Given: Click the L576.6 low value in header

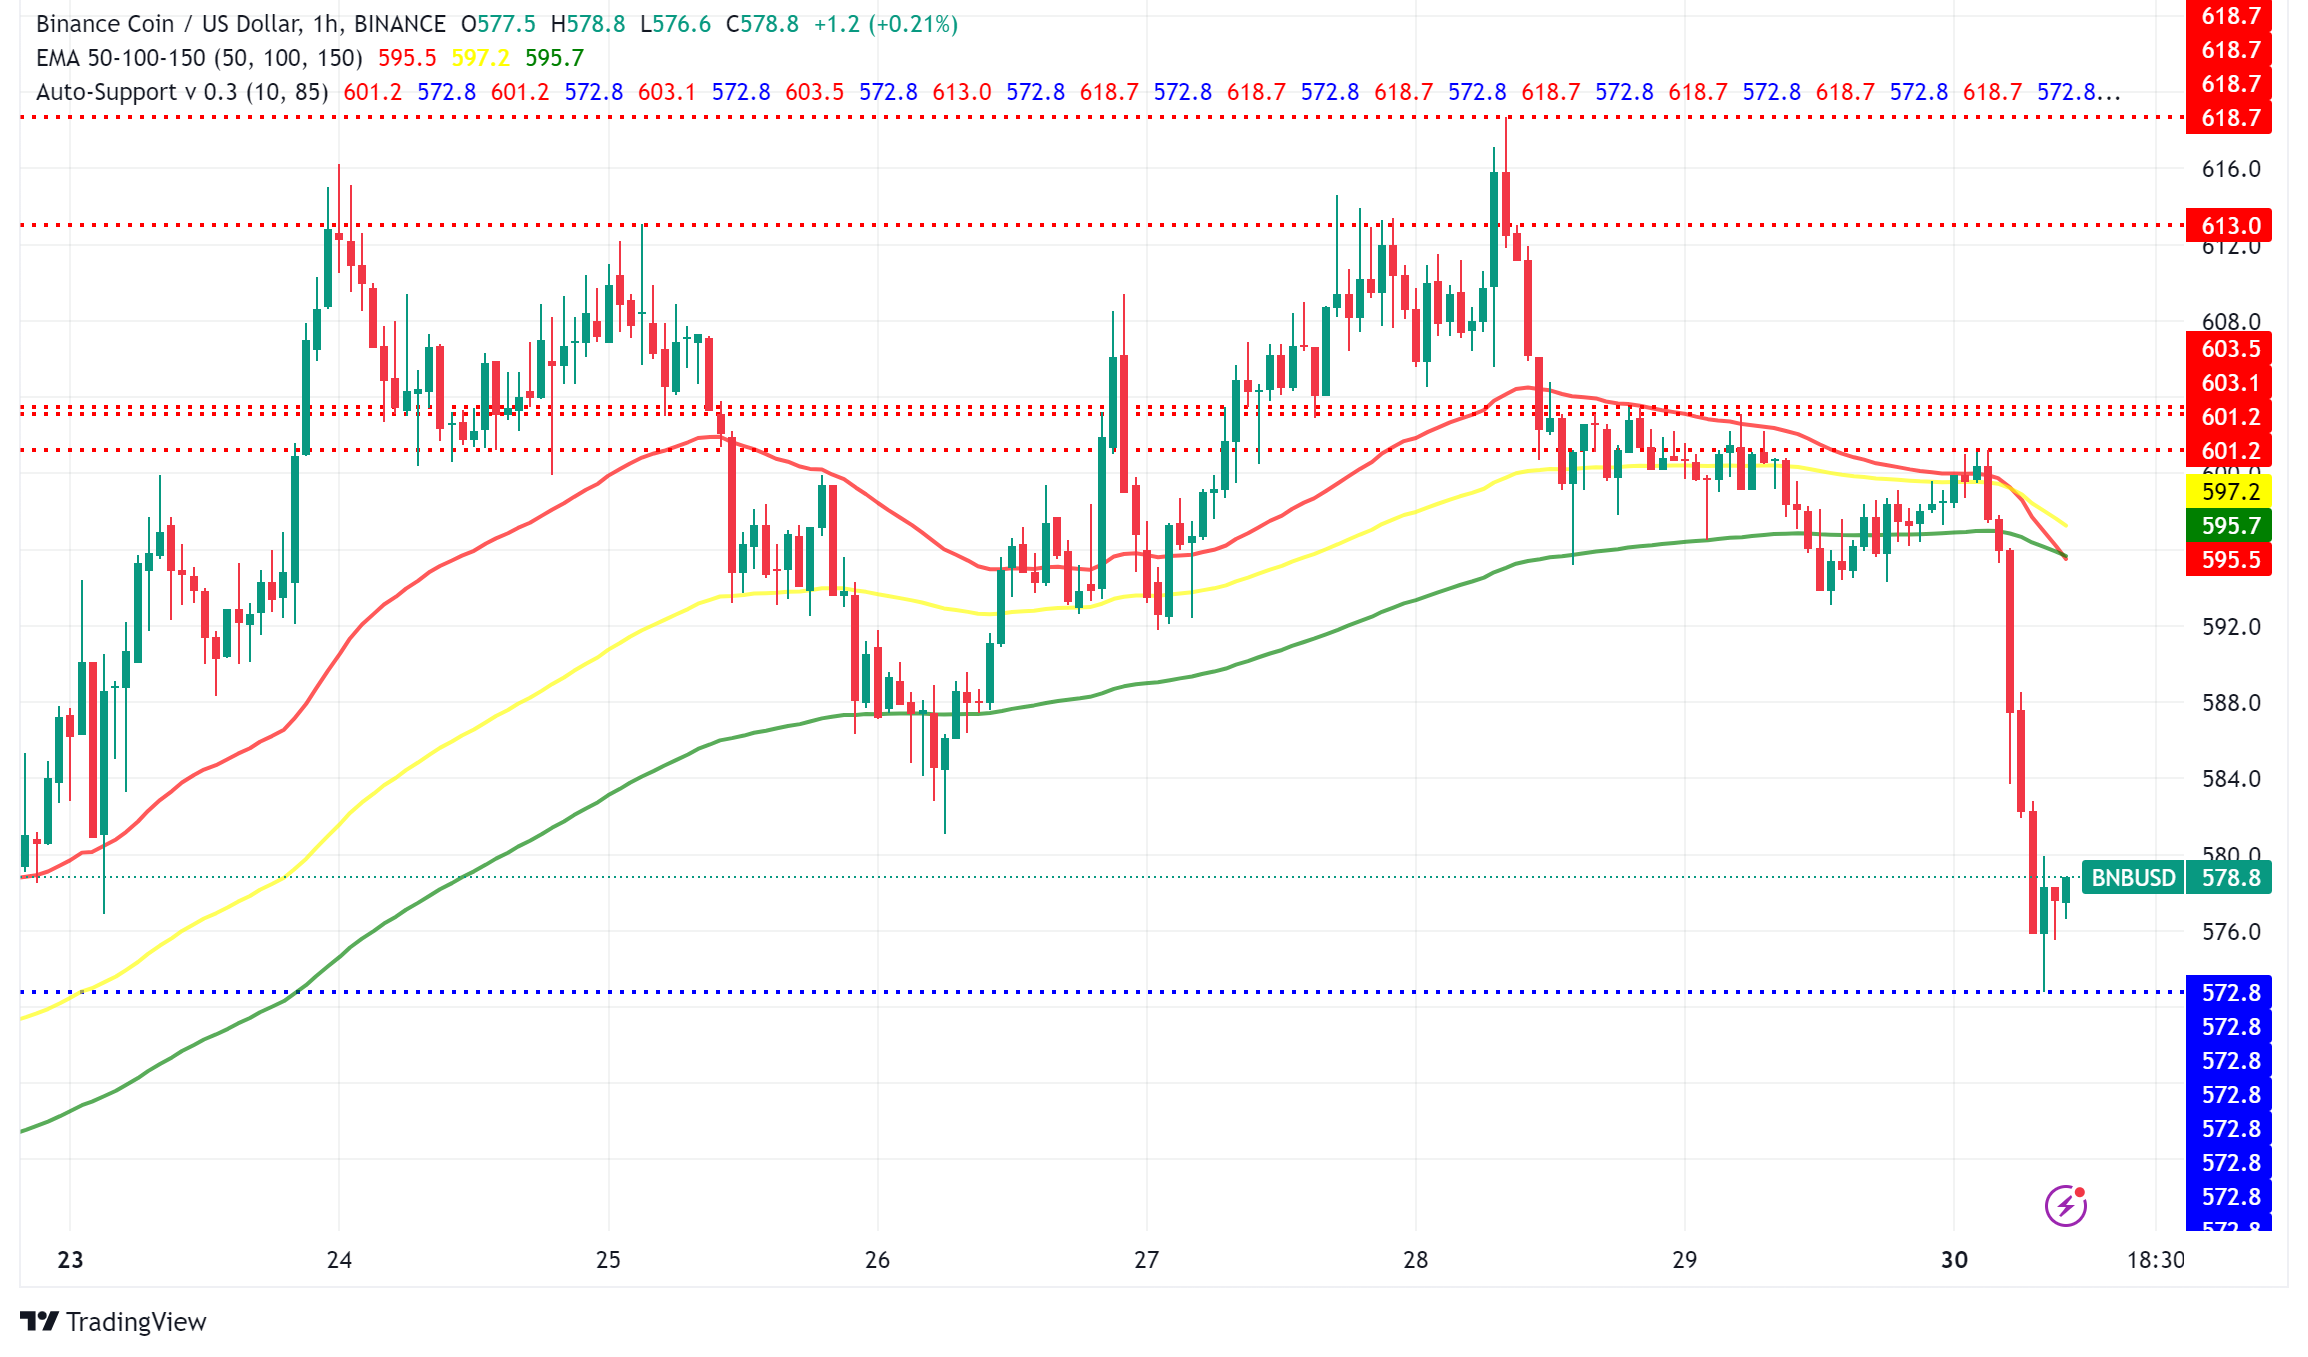Looking at the screenshot, I should click(675, 24).
